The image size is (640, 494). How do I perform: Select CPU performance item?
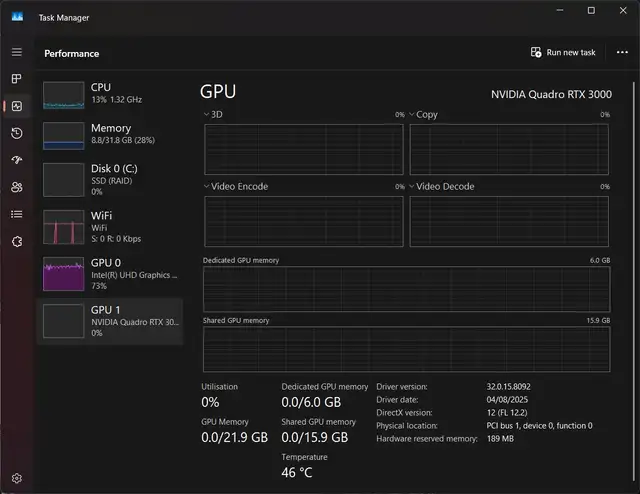pos(110,94)
